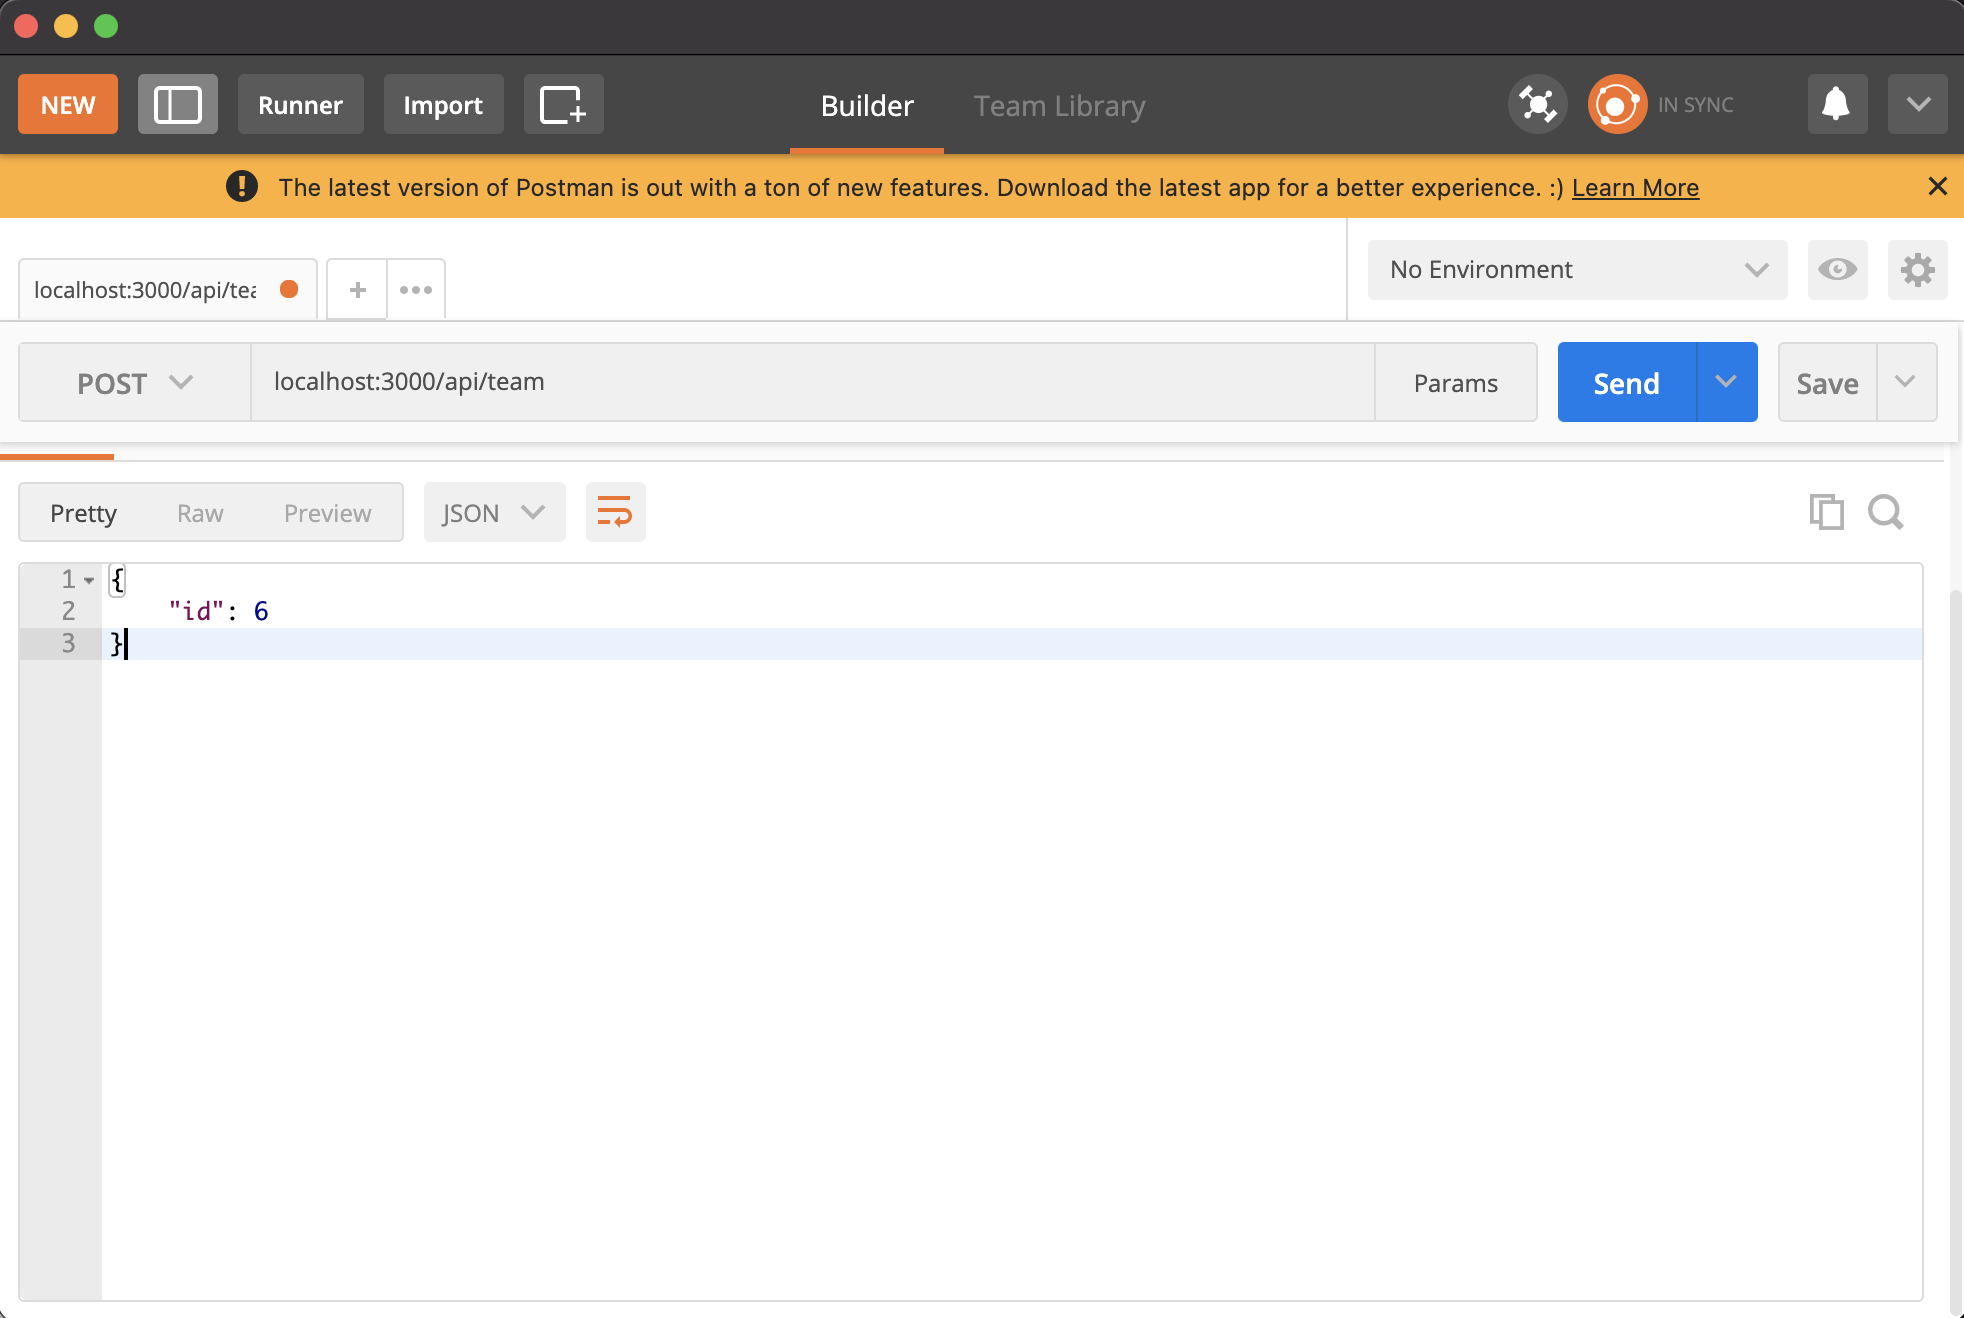This screenshot has height=1318, width=1964.
Task: Switch response view to Raw
Action: (x=200, y=513)
